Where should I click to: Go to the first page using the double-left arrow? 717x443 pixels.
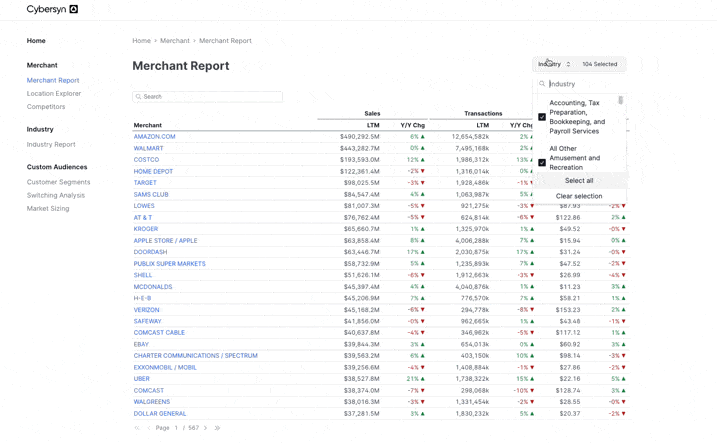point(137,428)
